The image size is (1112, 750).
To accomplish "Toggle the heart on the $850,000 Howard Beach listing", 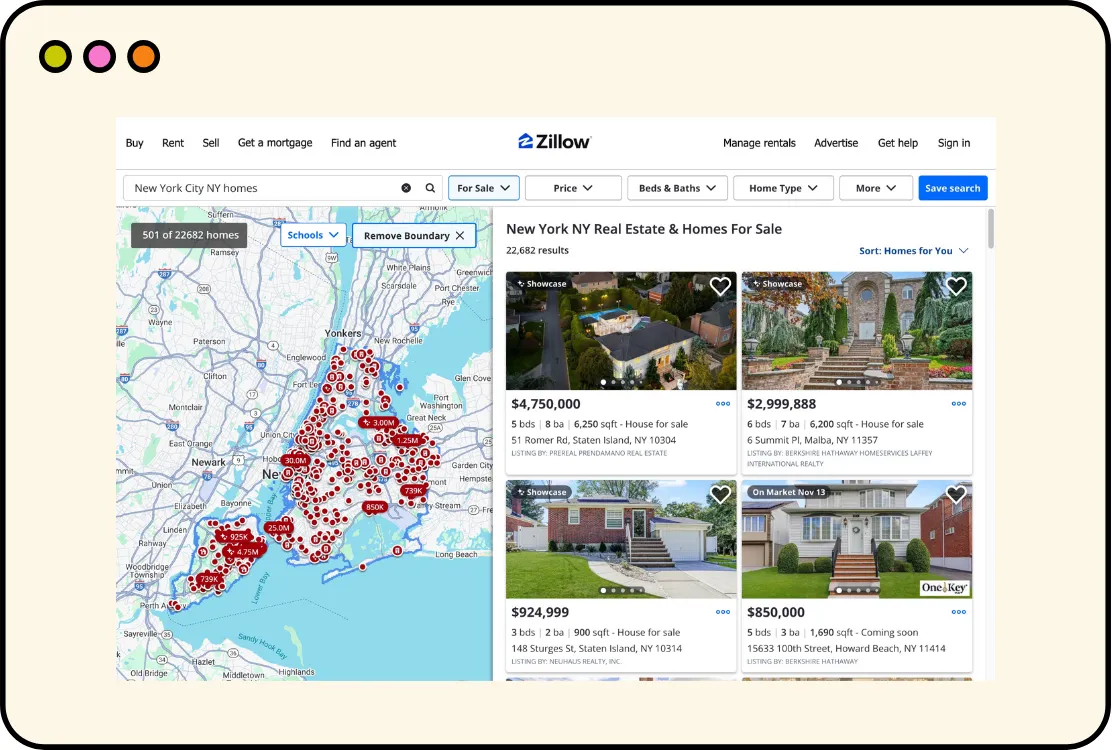I will click(955, 494).
